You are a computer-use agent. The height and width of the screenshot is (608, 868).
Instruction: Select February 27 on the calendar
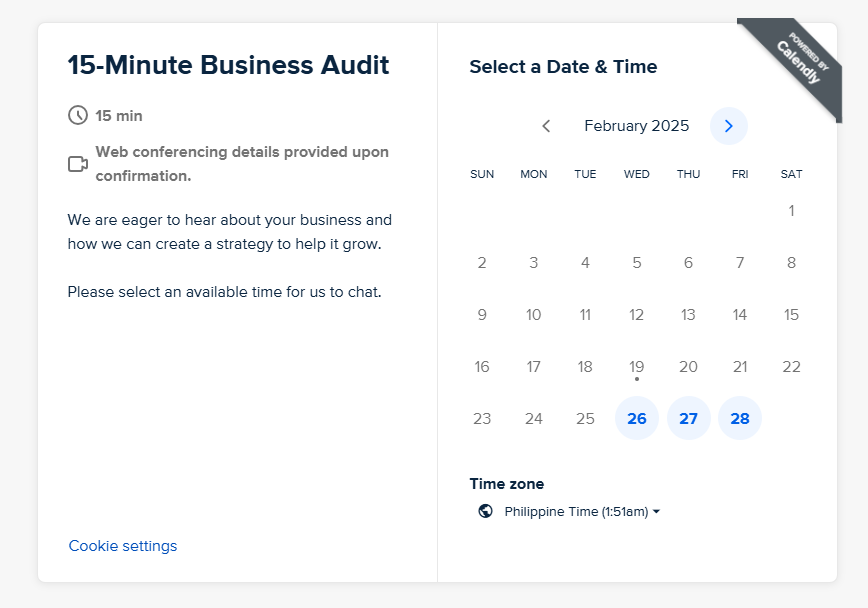[688, 418]
